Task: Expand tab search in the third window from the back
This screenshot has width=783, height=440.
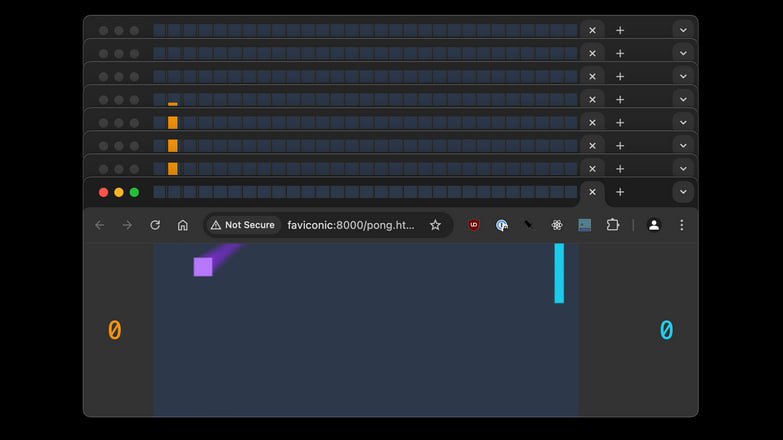Action: pos(683,76)
